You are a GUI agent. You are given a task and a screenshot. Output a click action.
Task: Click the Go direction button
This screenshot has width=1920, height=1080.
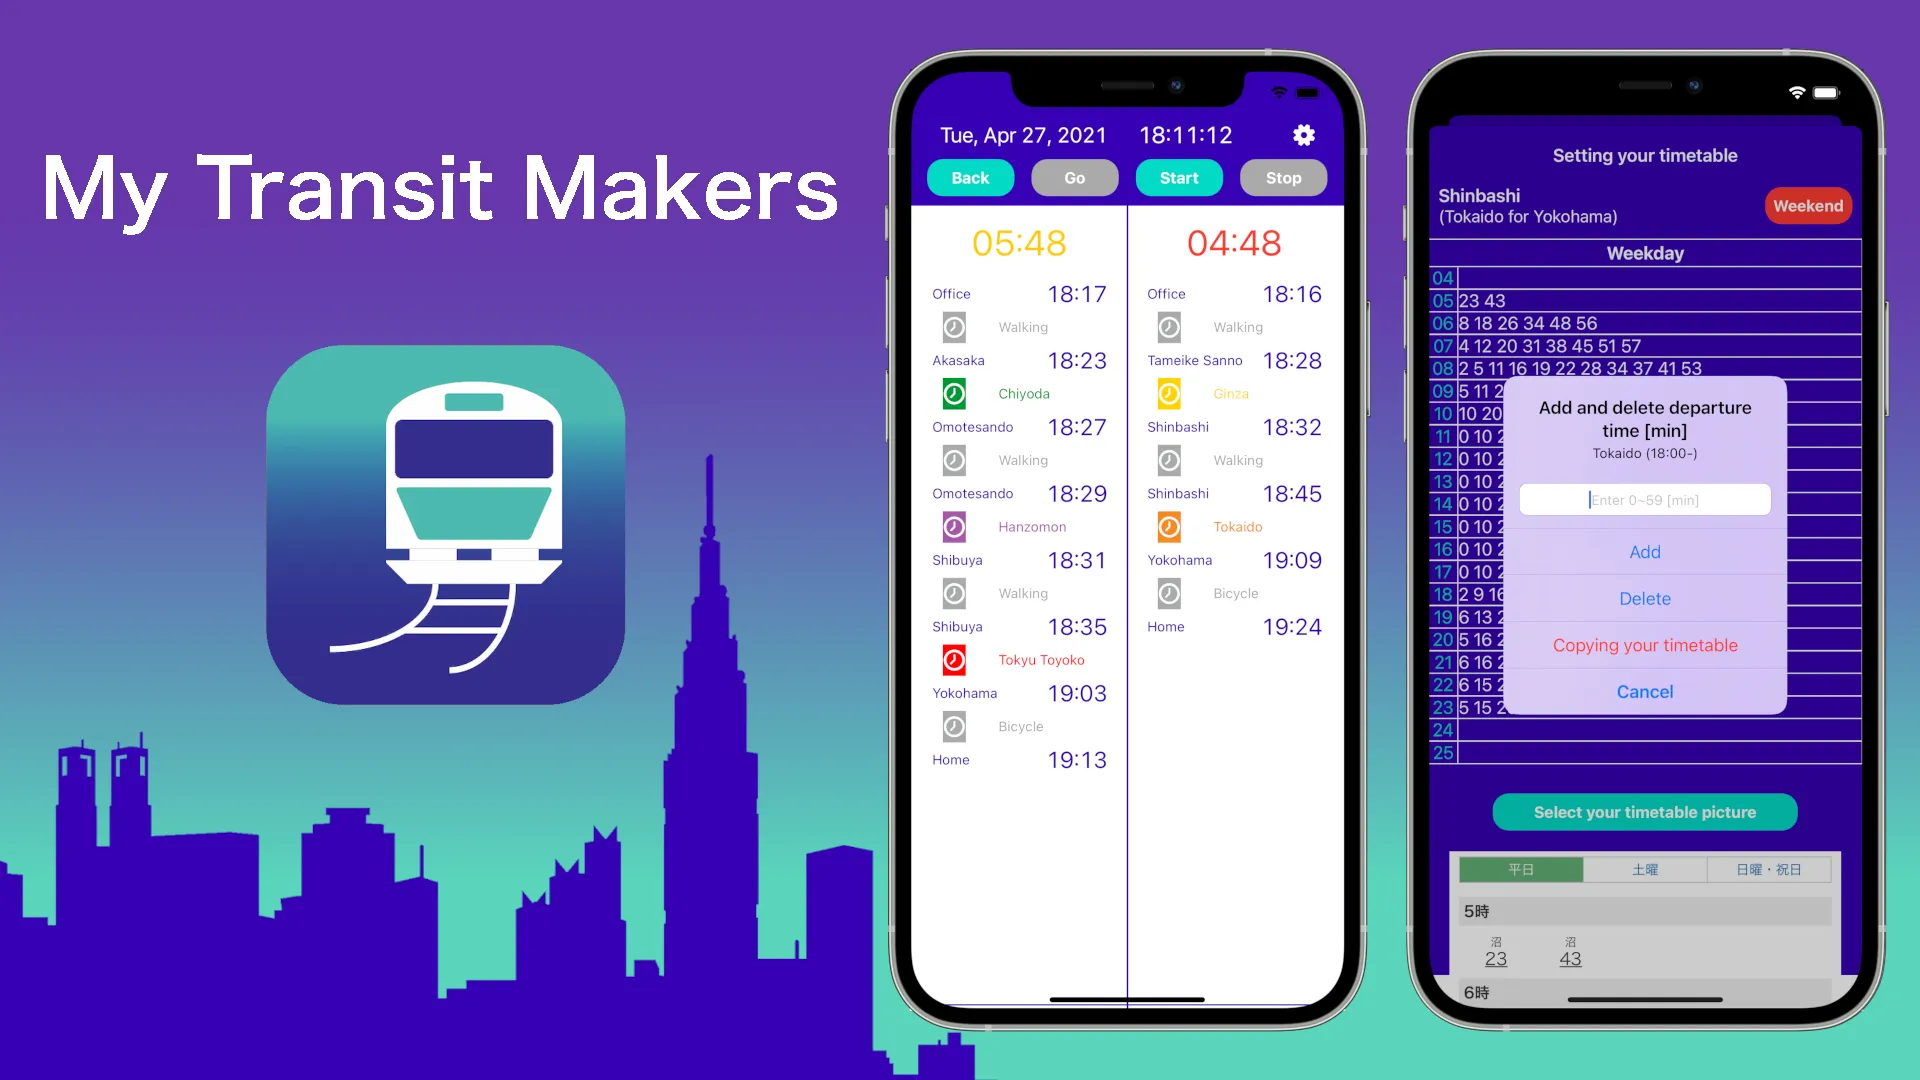(x=1076, y=177)
